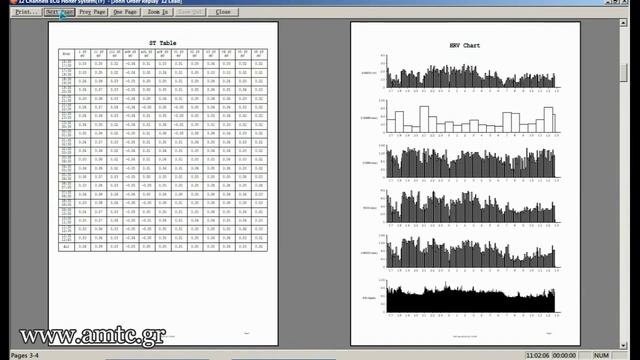Click the NUM indicator in status bar
The width and height of the screenshot is (640, 360).
click(601, 356)
